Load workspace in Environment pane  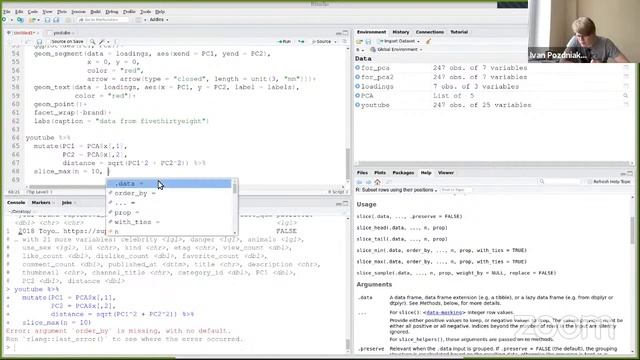[359, 41]
